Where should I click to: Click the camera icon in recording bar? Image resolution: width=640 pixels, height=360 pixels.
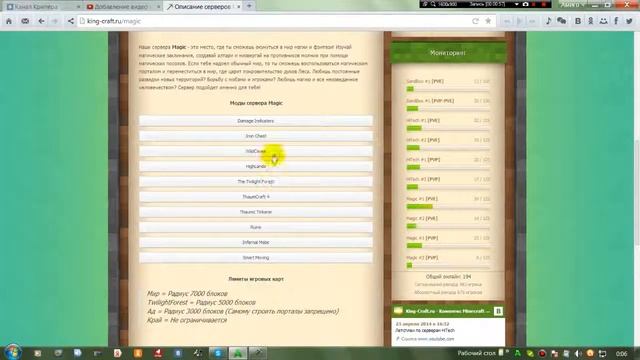click(526, 4)
